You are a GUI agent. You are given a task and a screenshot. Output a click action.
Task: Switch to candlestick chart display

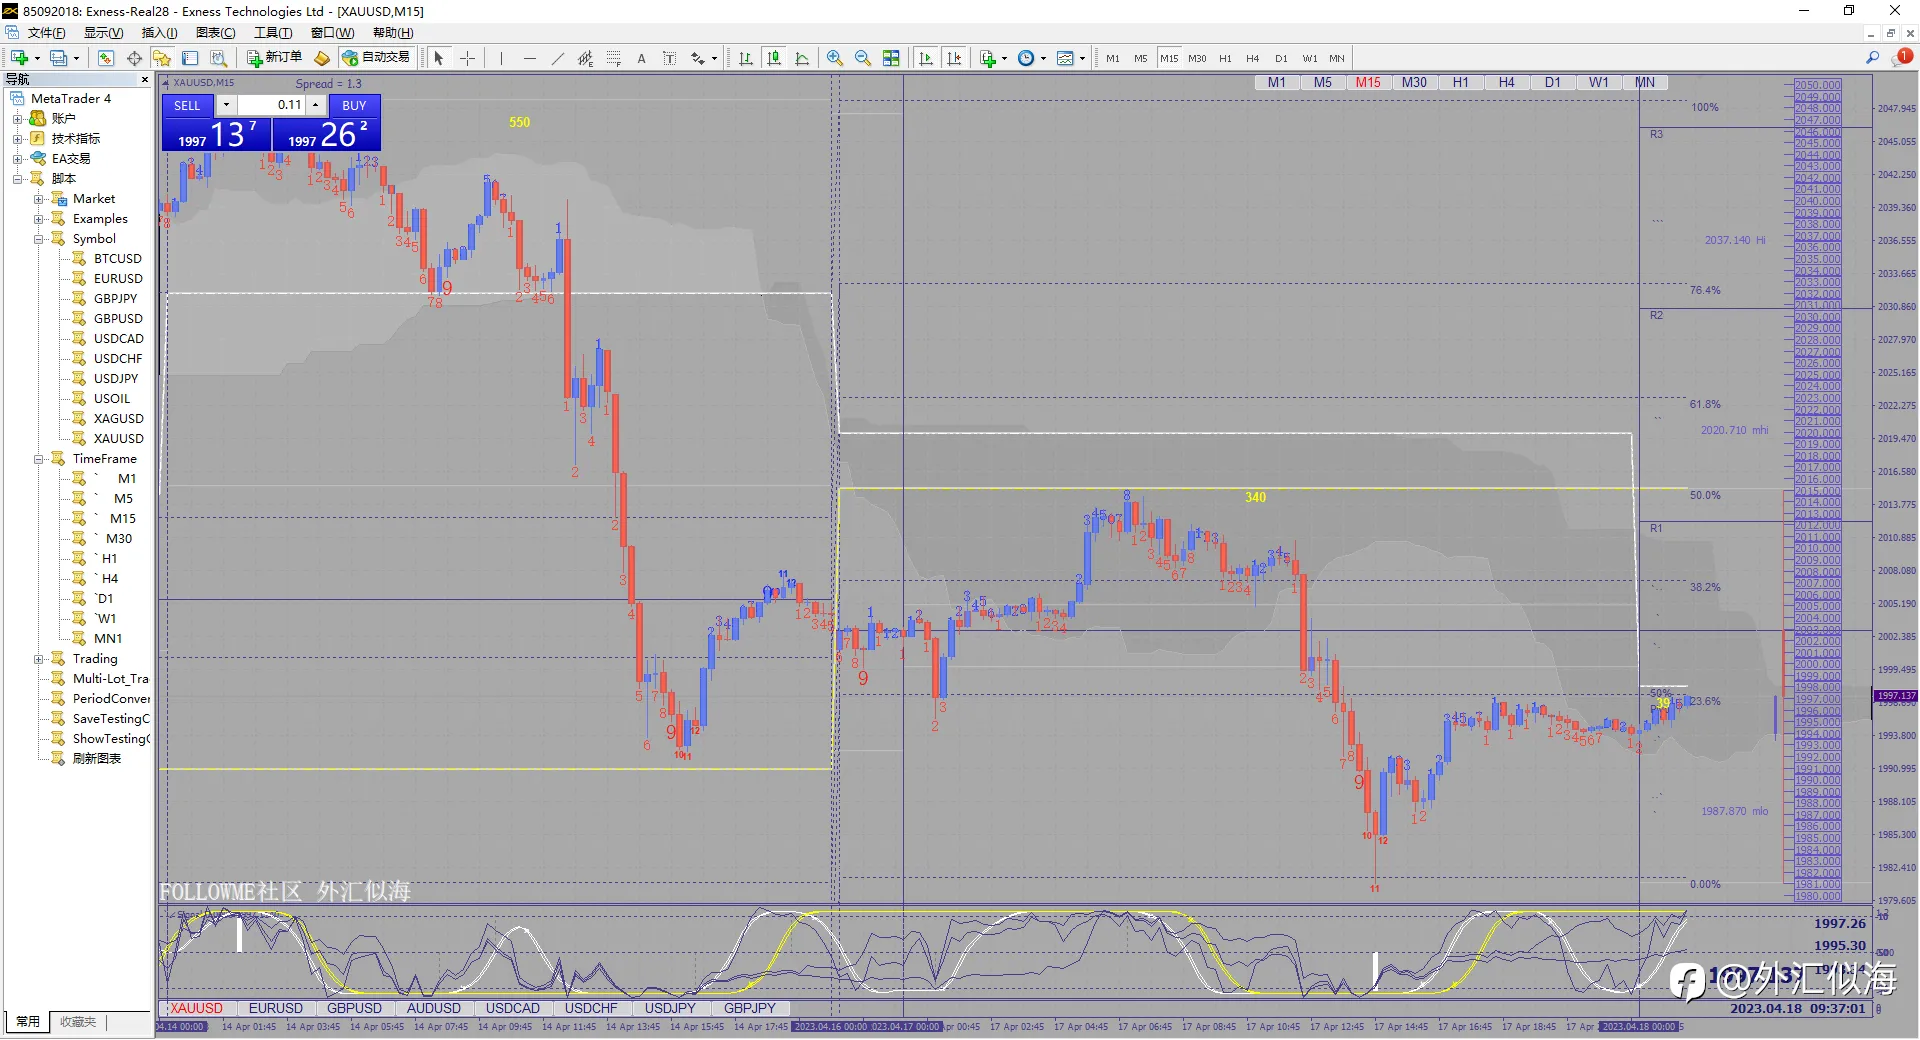click(773, 58)
